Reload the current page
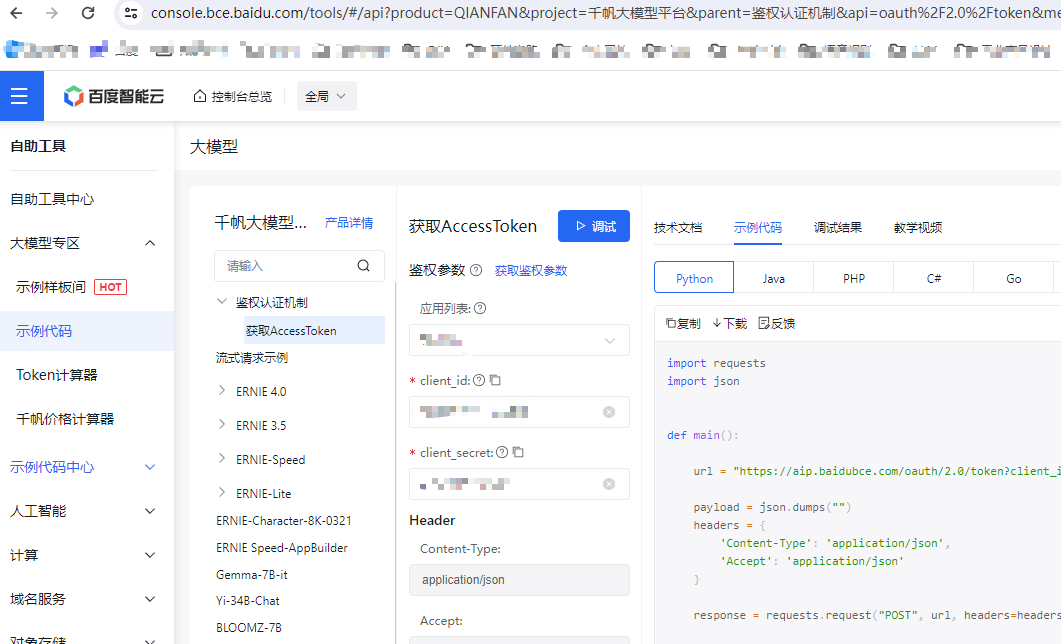Viewport: 1061px width, 644px height. pos(88,13)
